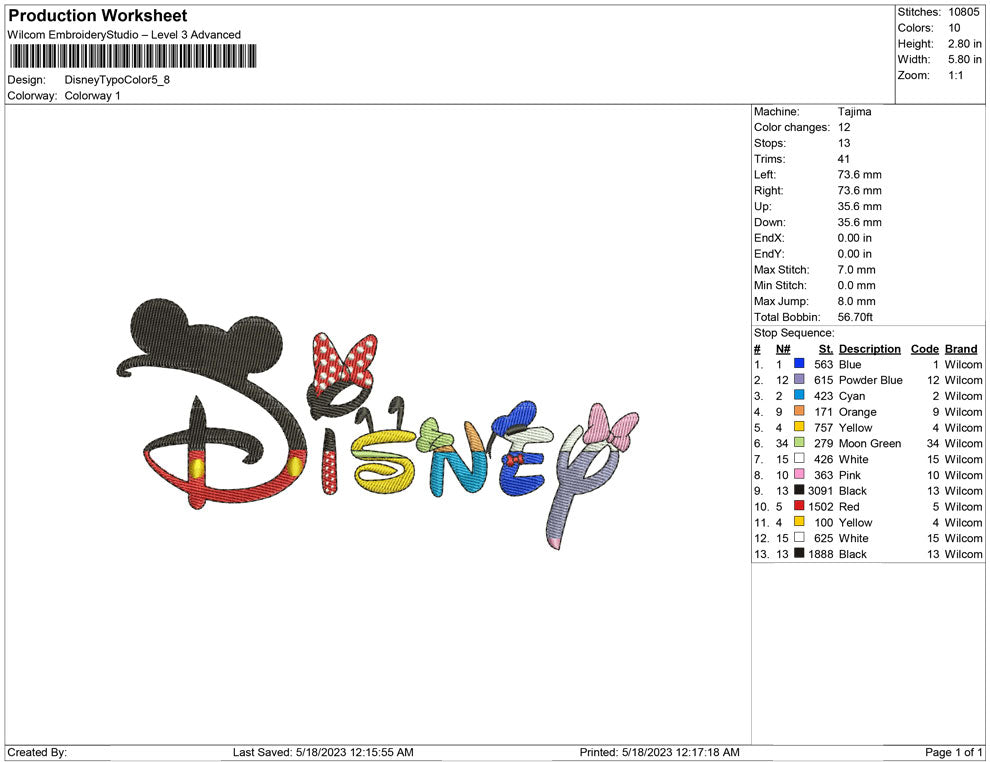This screenshot has width=990, height=762.
Task: Click the white swatch for 625 White
Action: tap(799, 537)
